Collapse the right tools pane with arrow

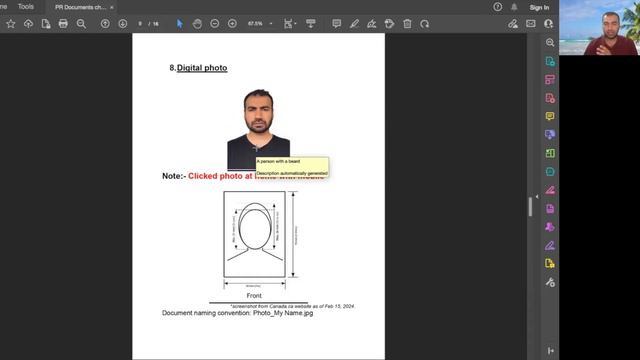[537, 197]
